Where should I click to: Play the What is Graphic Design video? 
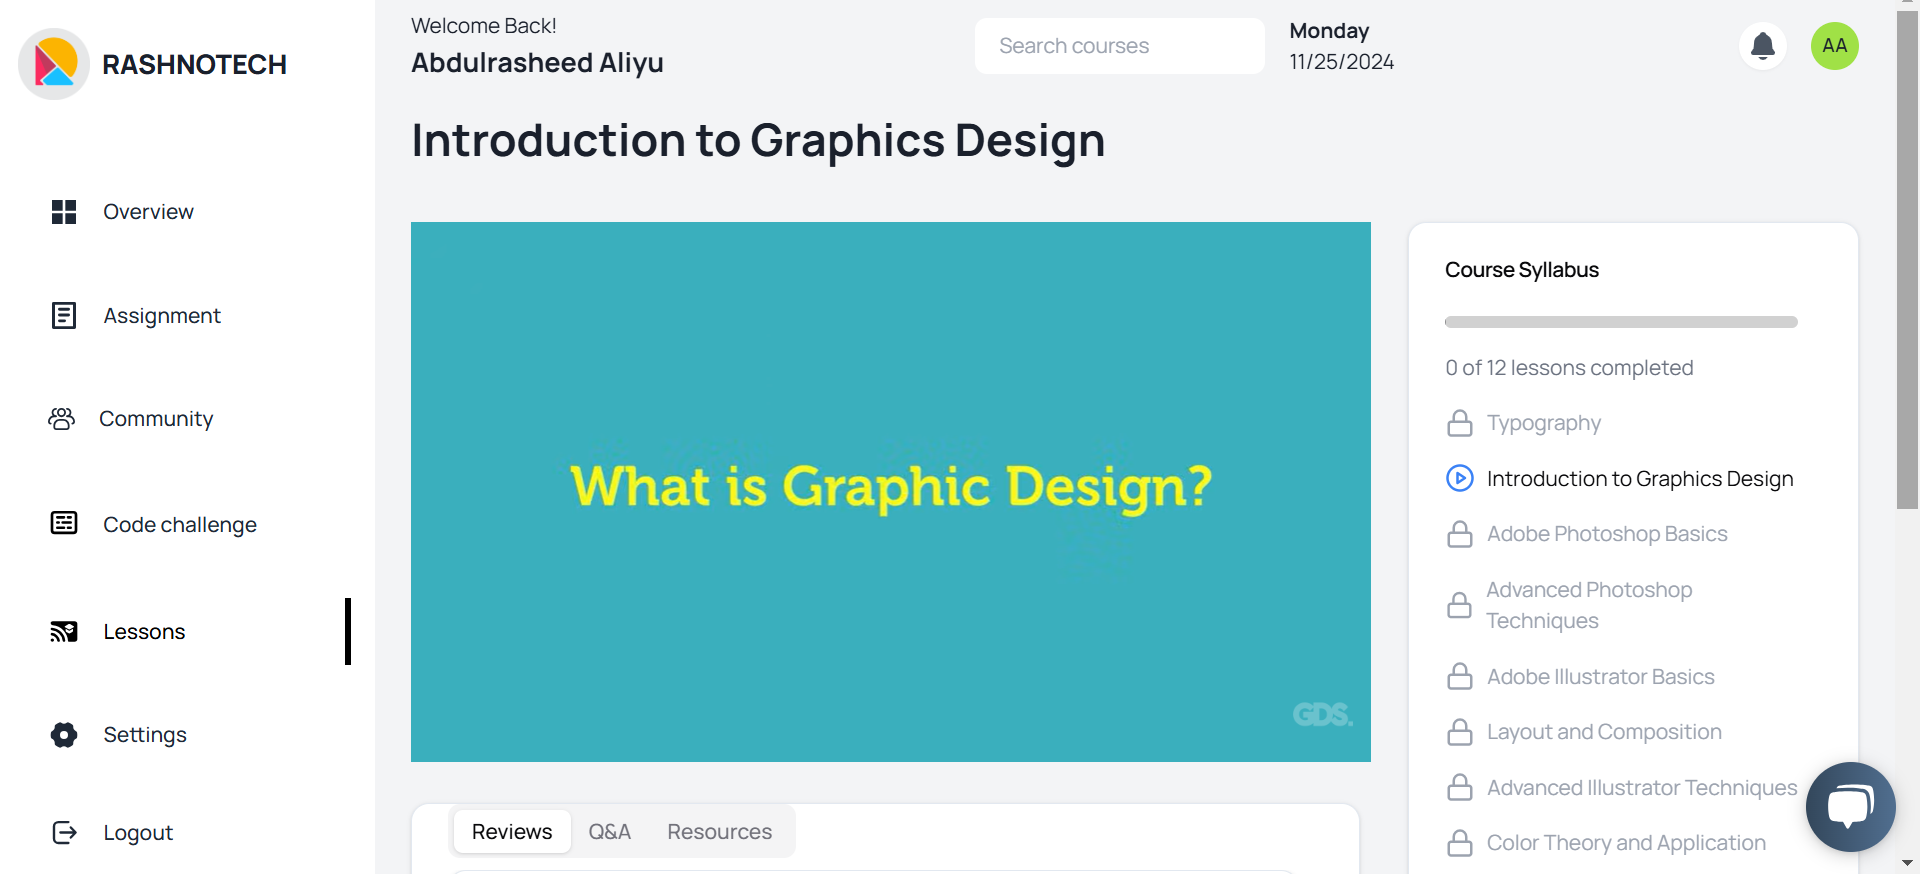(890, 491)
